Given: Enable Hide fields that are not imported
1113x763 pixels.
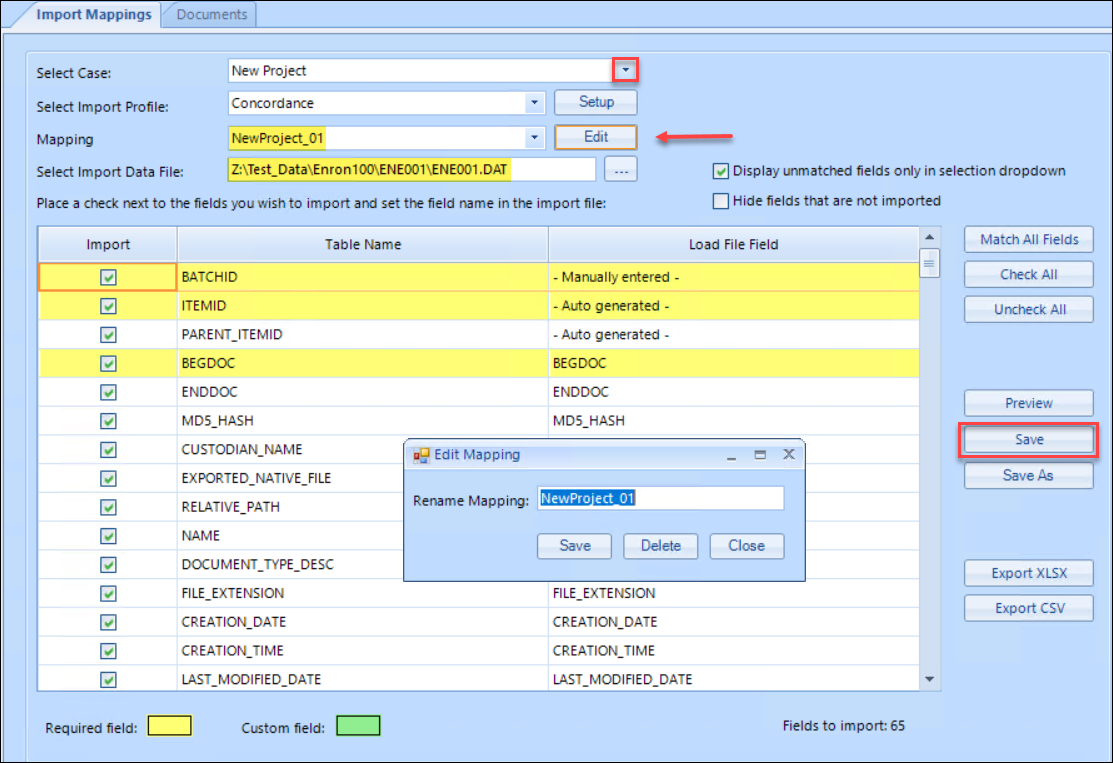Looking at the screenshot, I should click(720, 200).
